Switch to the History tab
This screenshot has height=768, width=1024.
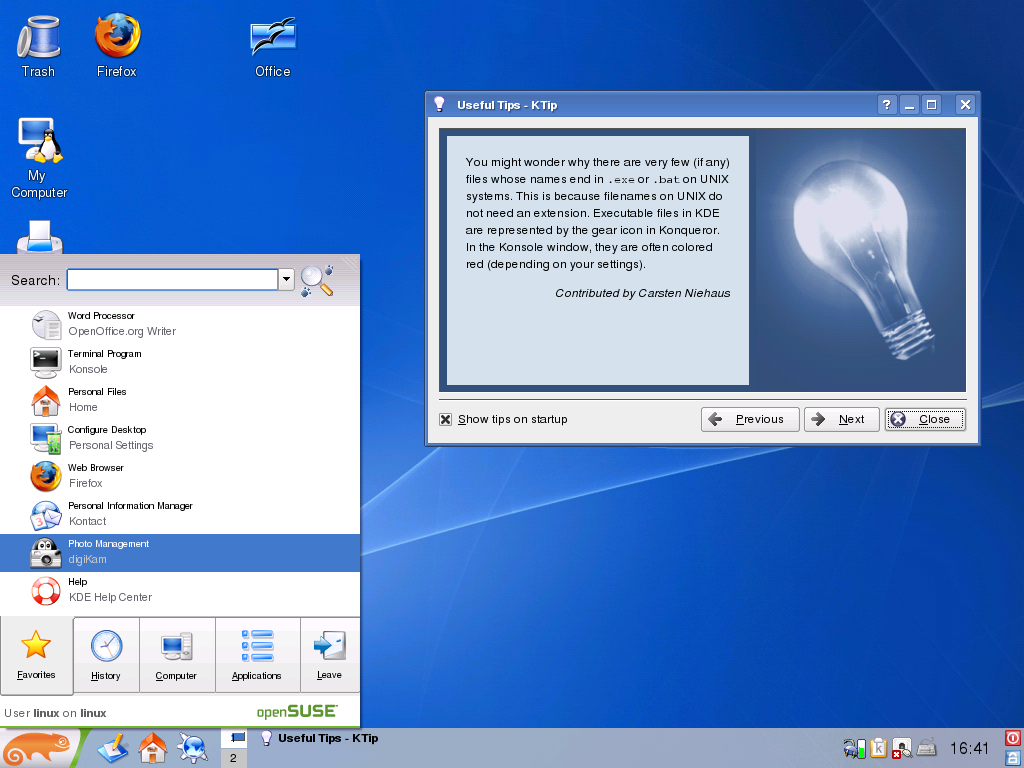(x=106, y=655)
